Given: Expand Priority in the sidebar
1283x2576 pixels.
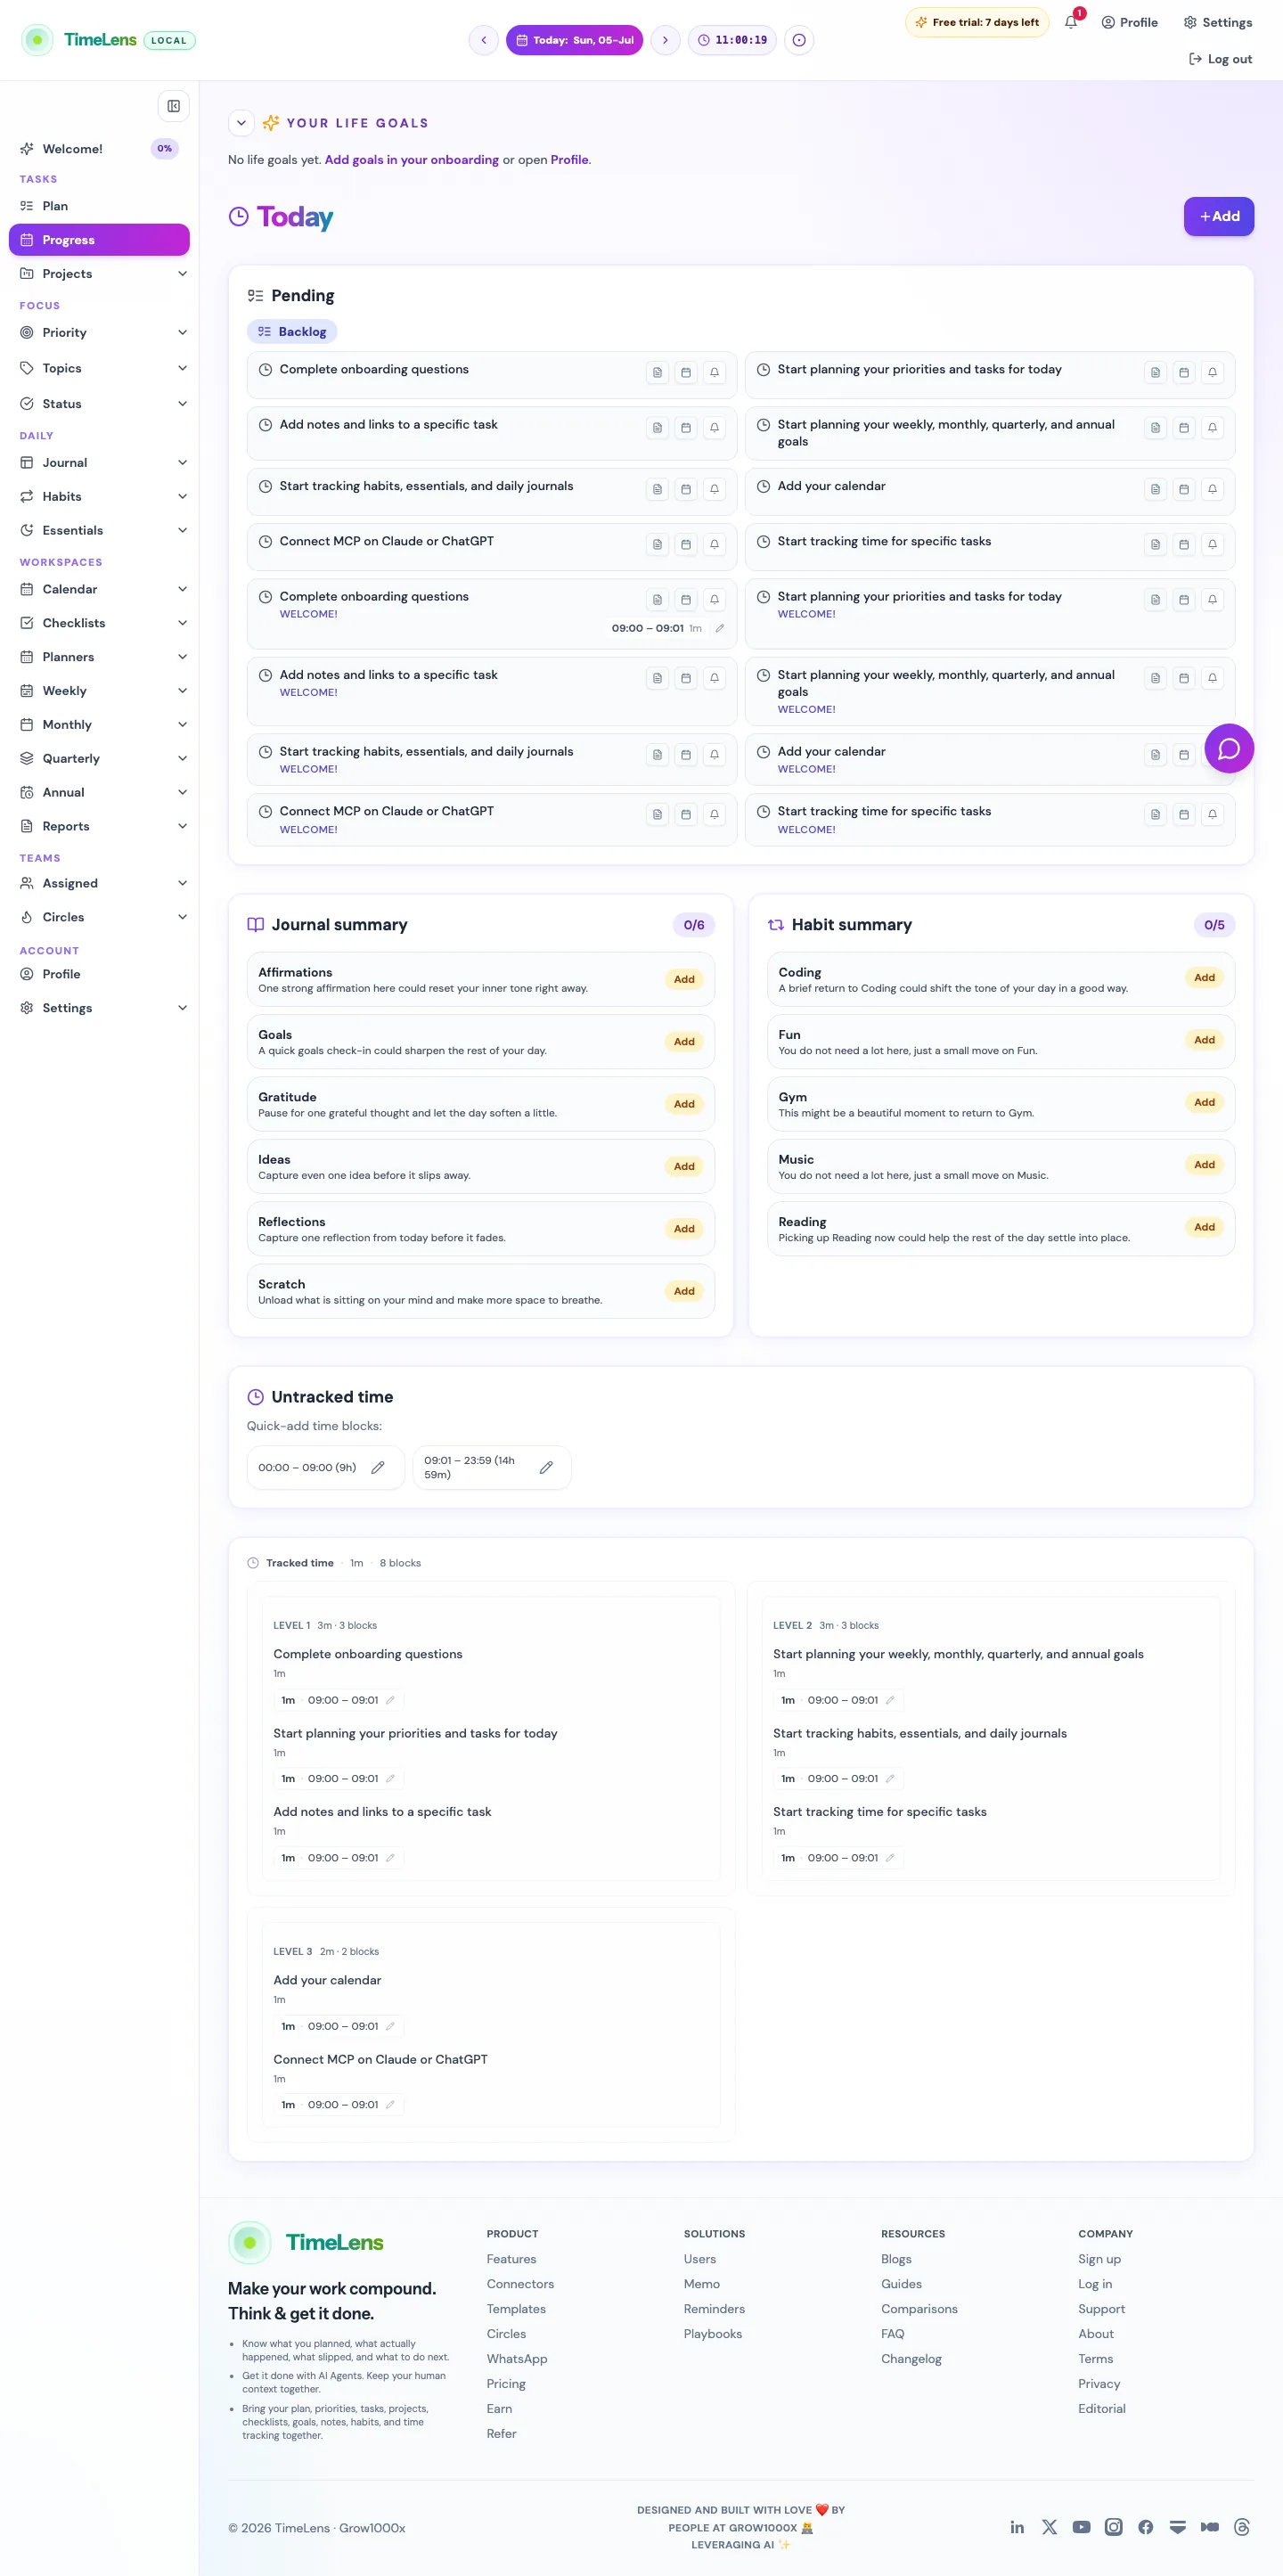Looking at the screenshot, I should point(182,333).
